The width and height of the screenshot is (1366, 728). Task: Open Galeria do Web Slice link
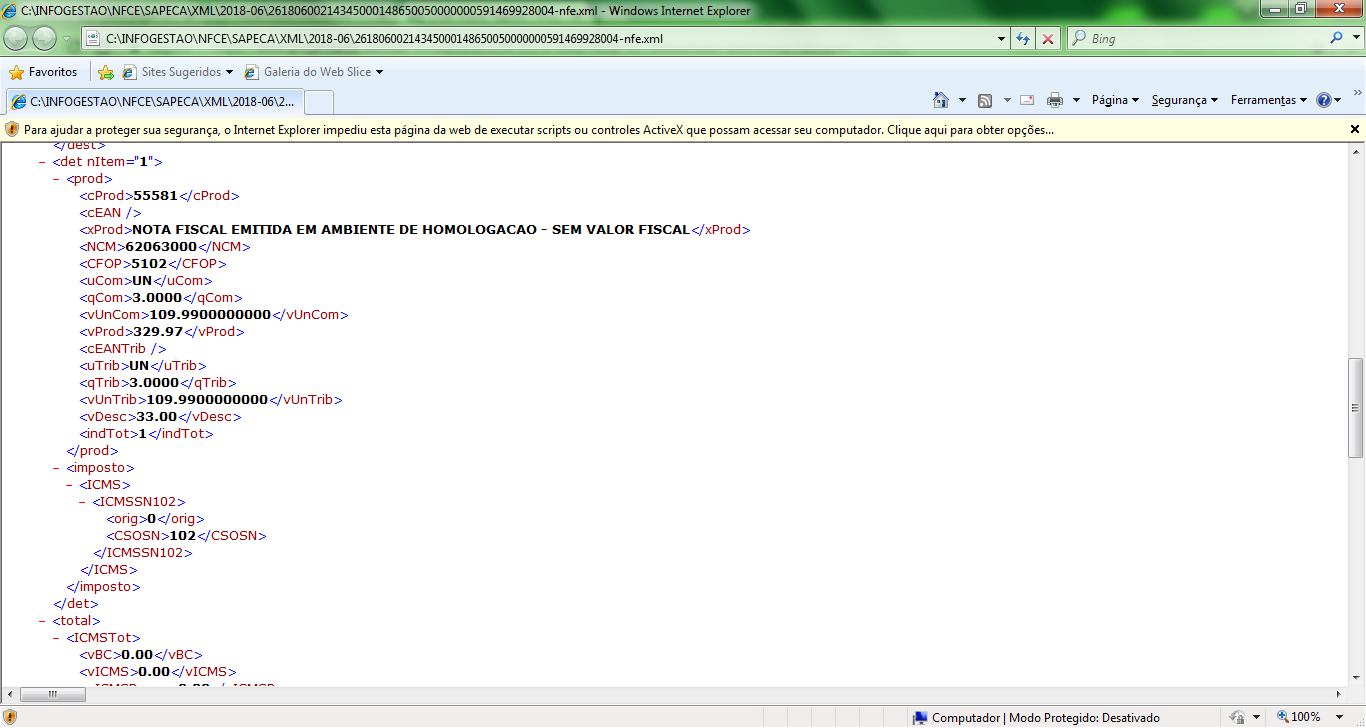(314, 72)
